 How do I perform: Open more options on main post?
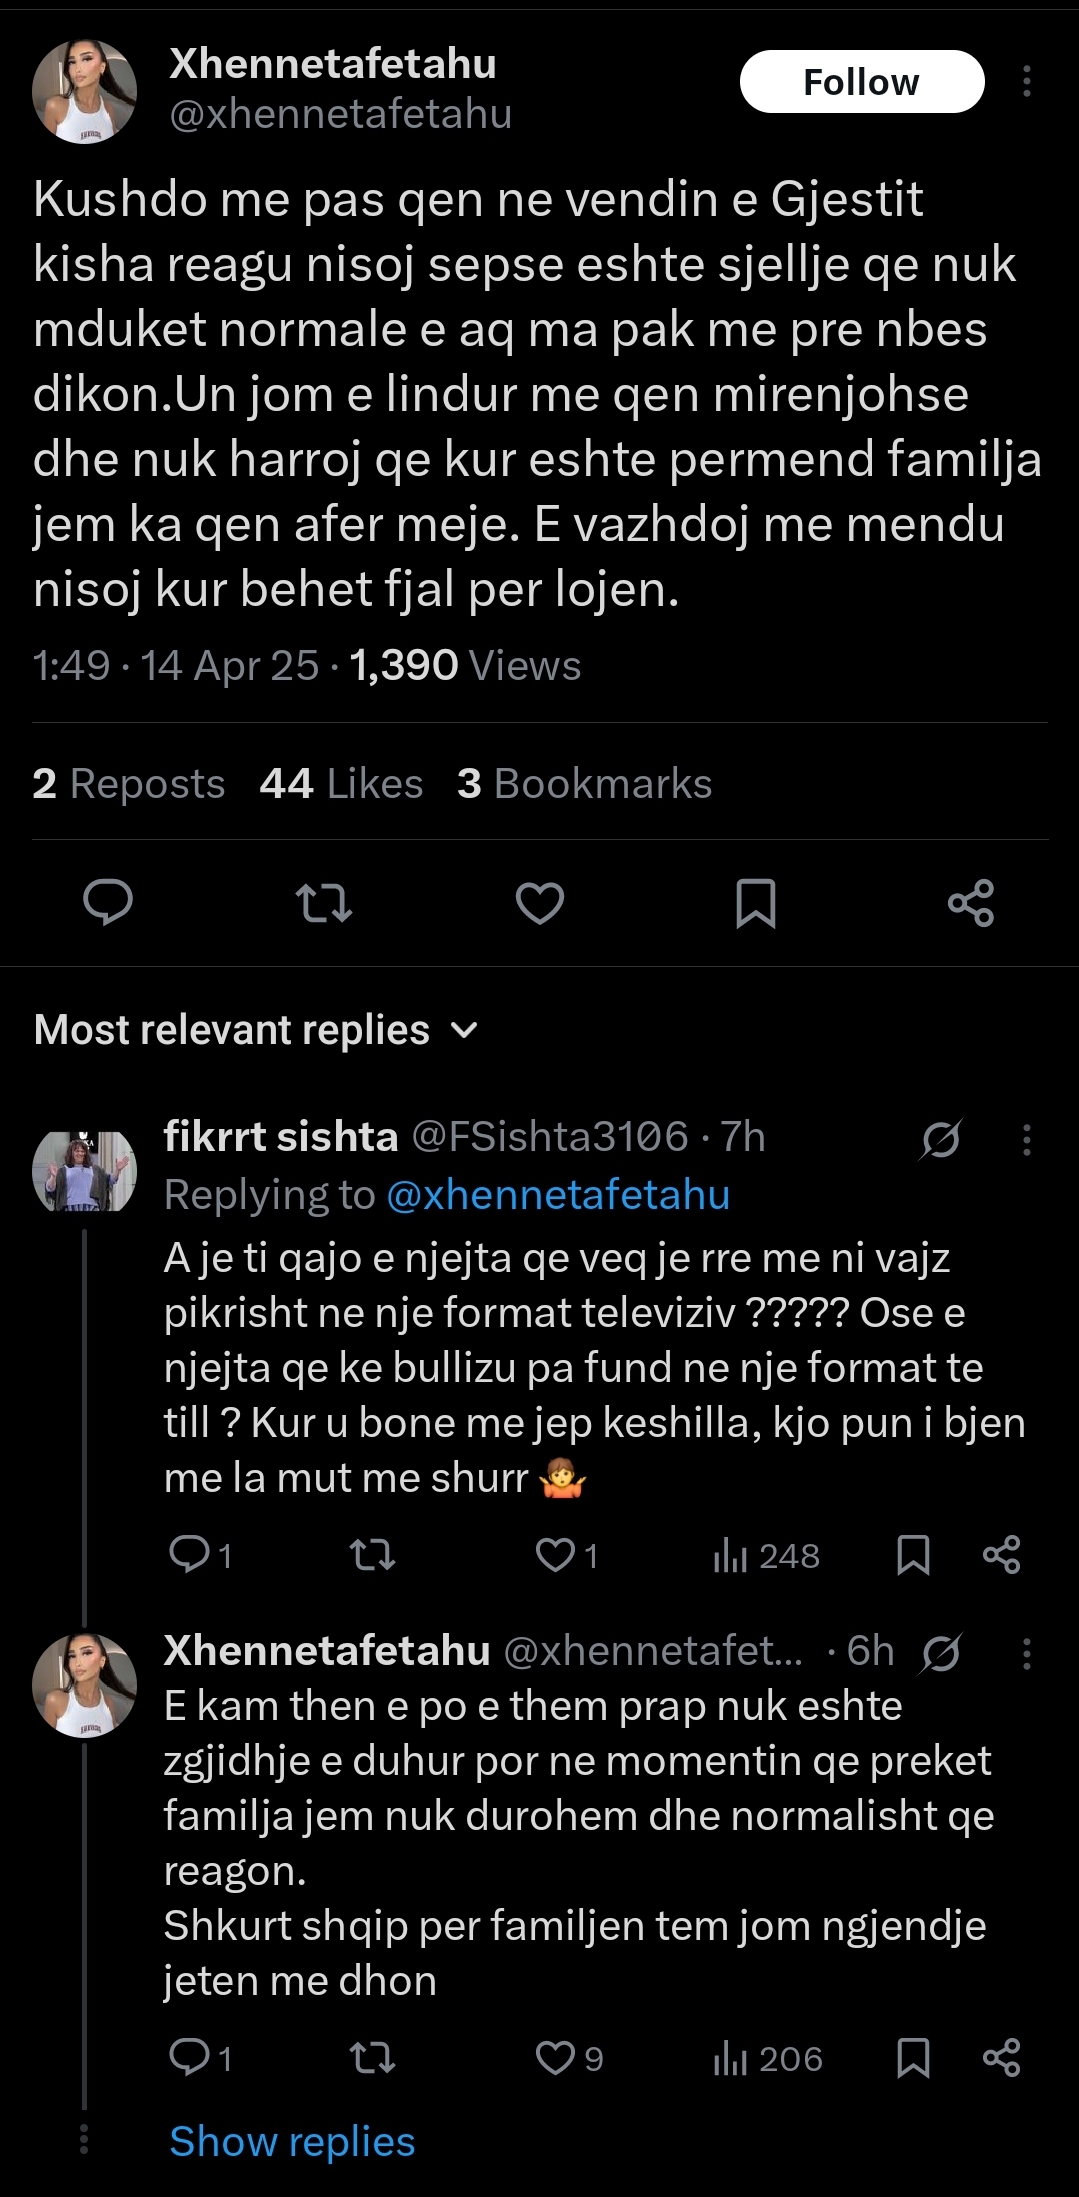(1026, 82)
